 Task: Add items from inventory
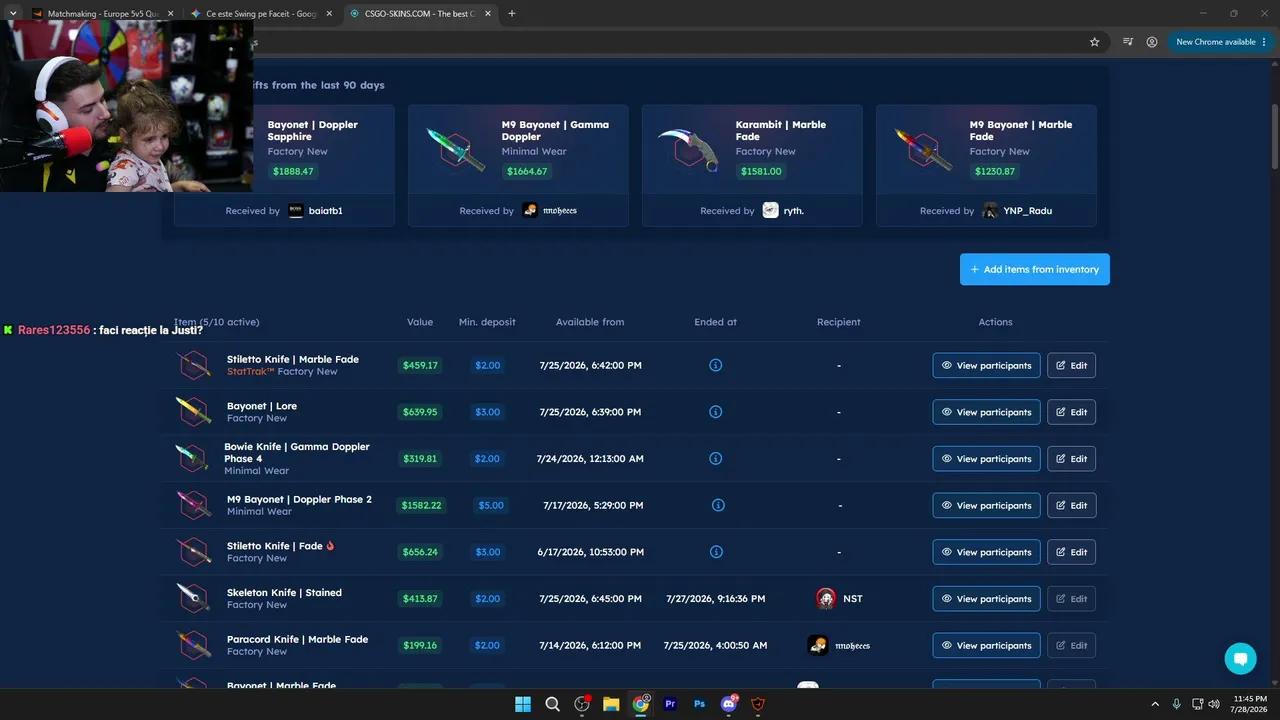pos(1035,269)
